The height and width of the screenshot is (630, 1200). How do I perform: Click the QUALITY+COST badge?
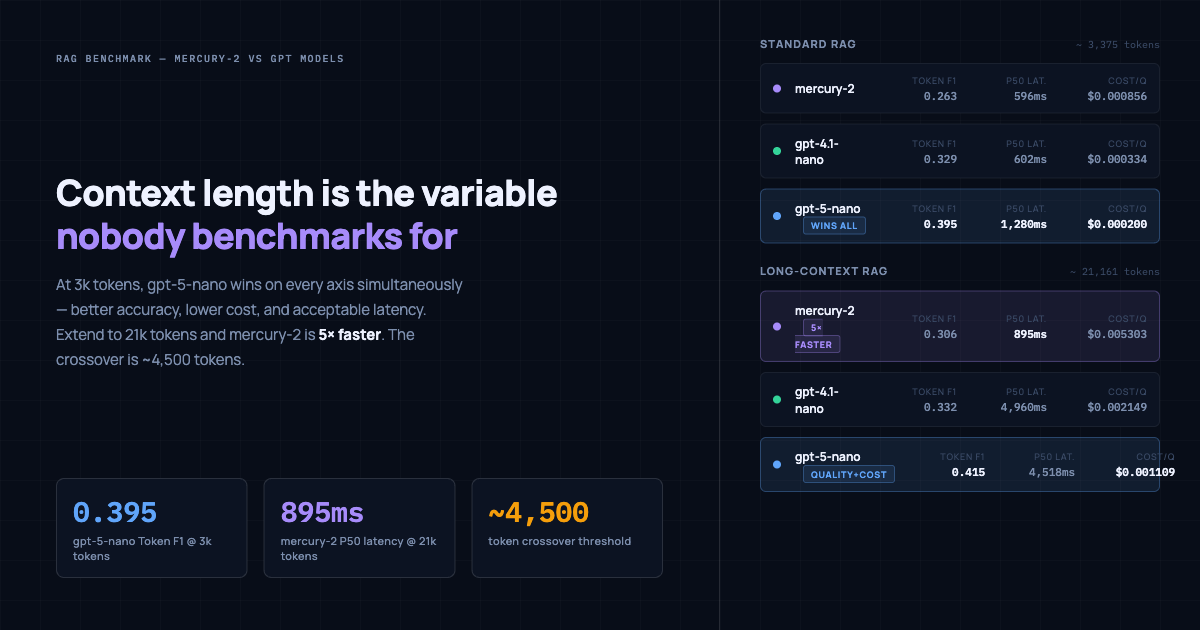click(x=848, y=474)
